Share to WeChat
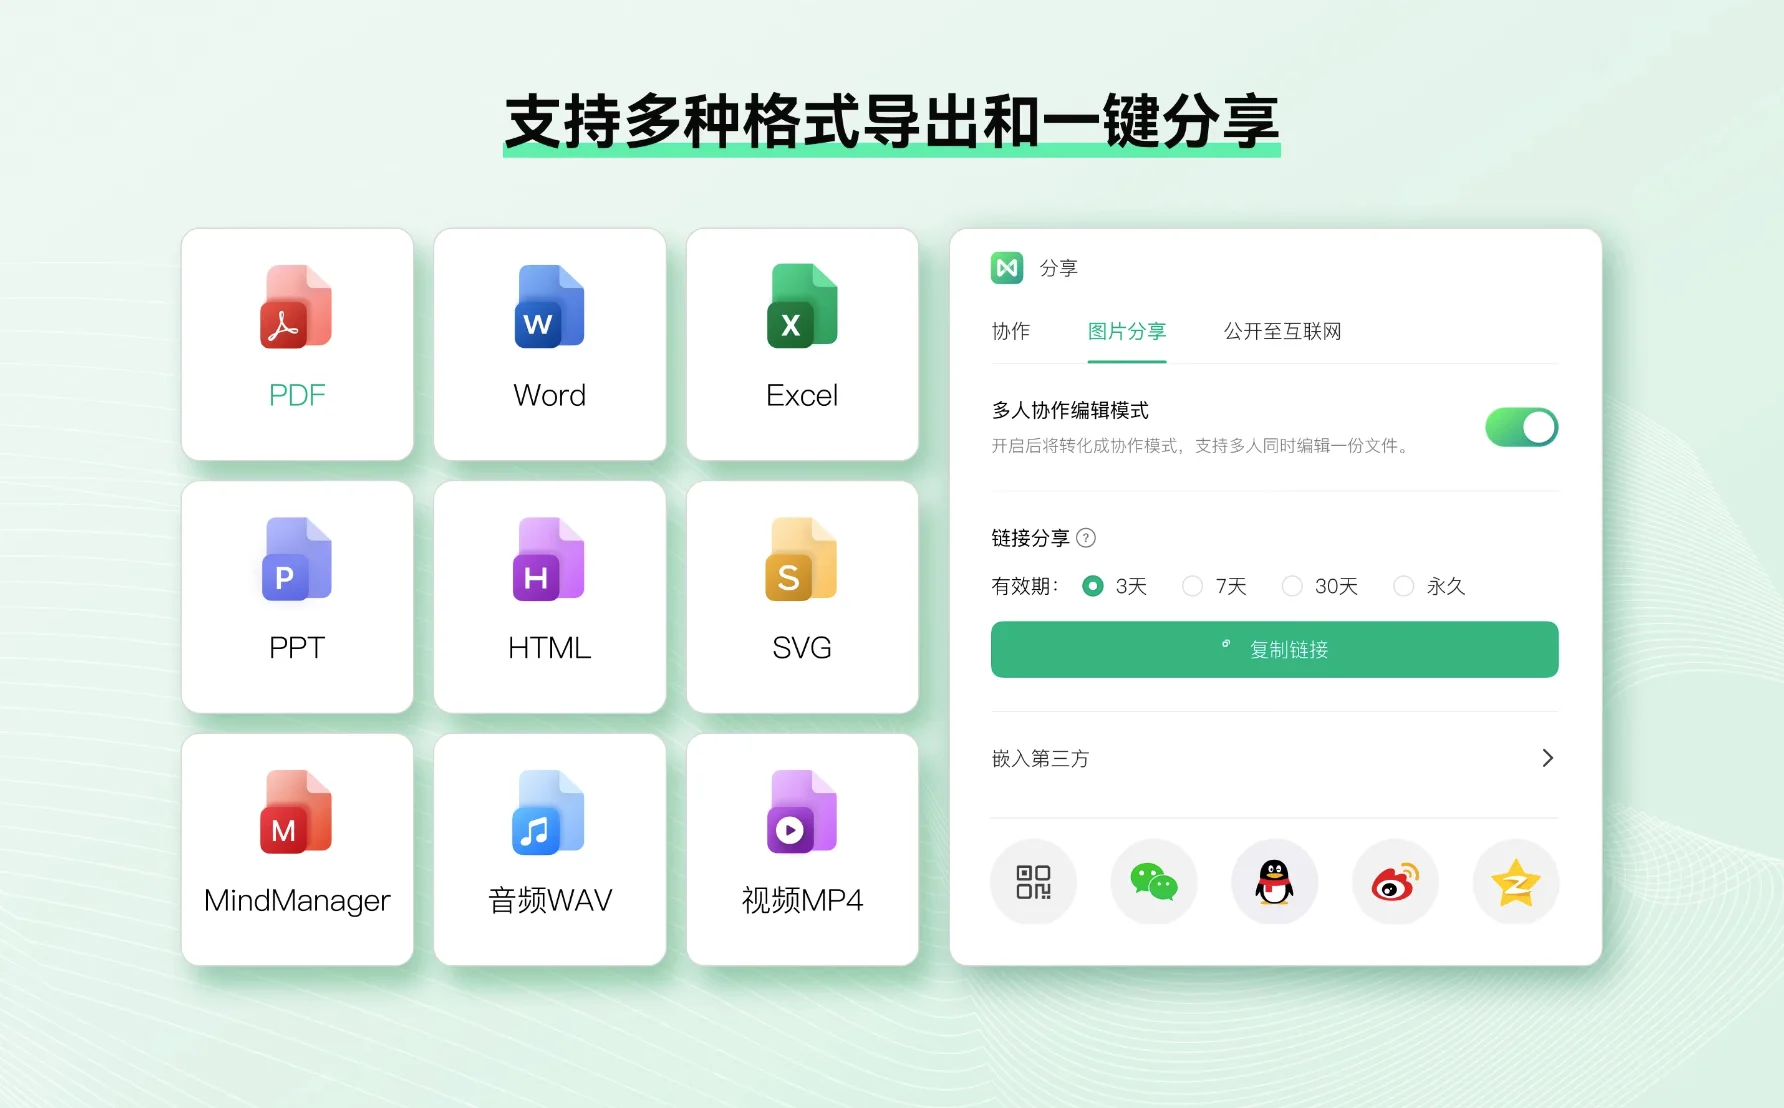 click(x=1154, y=882)
